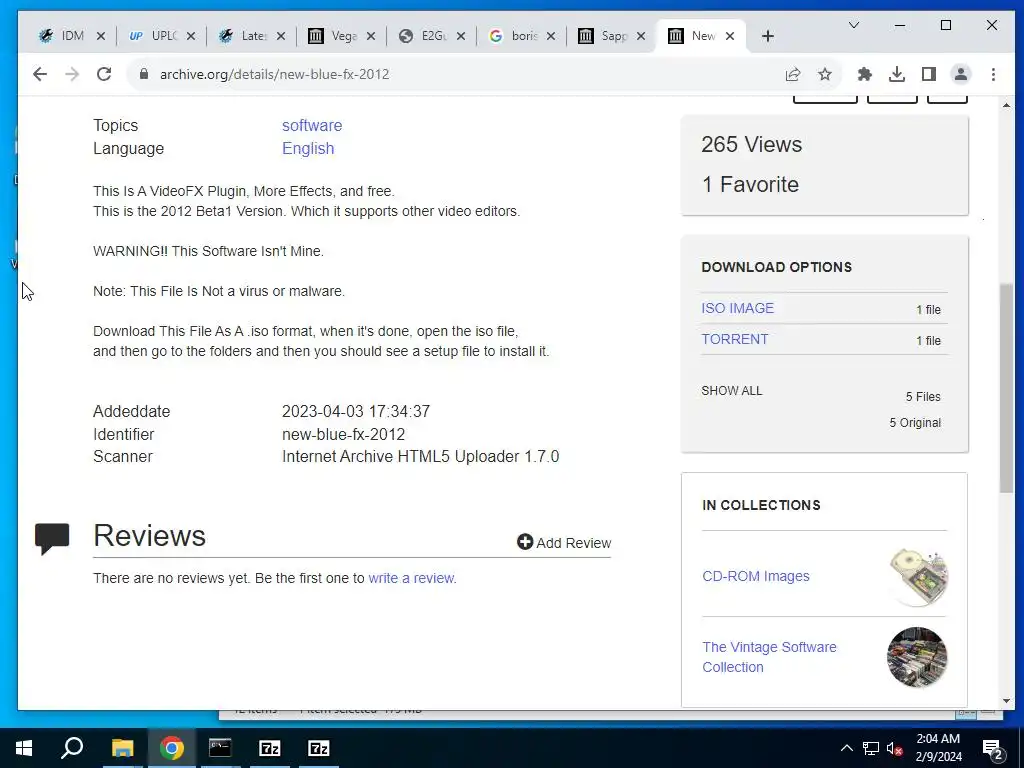The height and width of the screenshot is (768, 1024).
Task: Click Vintage Software Collection thumbnail
Action: pyautogui.click(x=917, y=657)
